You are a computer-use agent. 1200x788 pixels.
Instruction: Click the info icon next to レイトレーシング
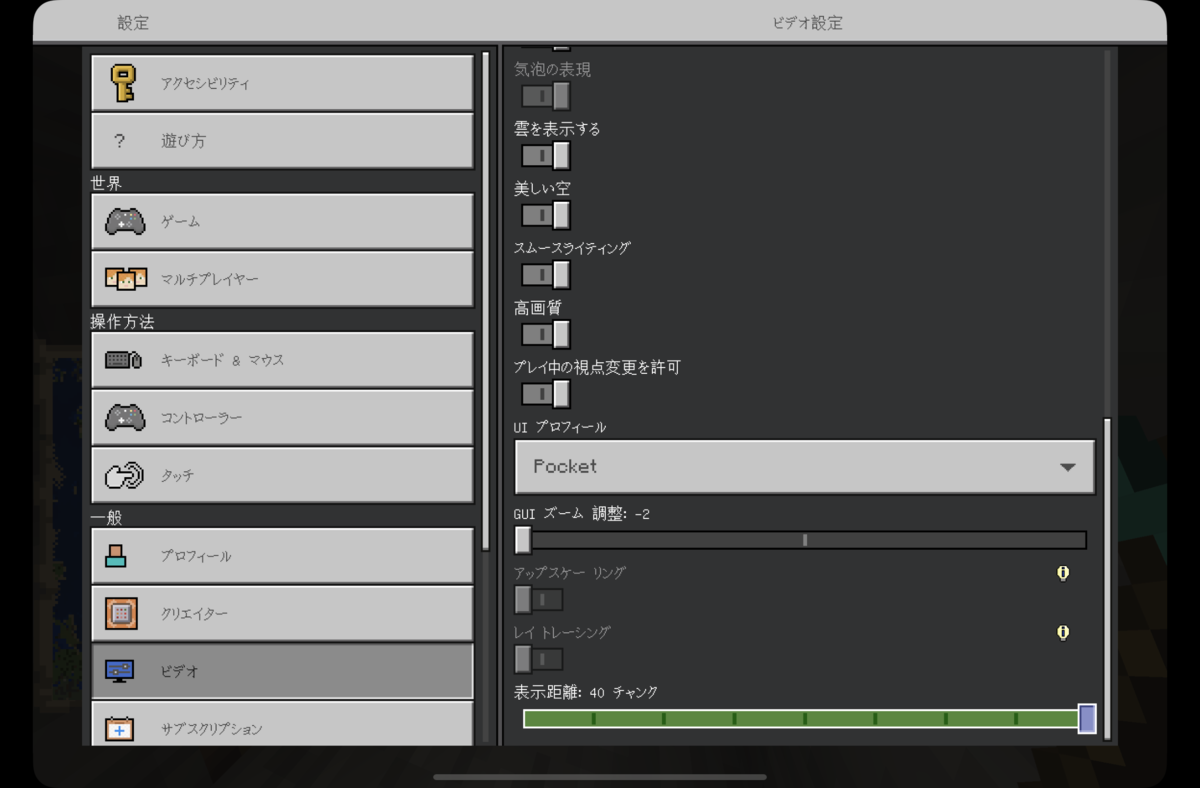tap(1063, 632)
